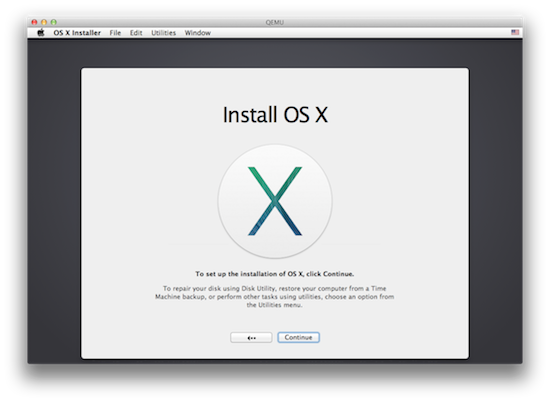Screen dimensions: 550x402
Task: Open the Apple menu icon
Action: pos(41,33)
